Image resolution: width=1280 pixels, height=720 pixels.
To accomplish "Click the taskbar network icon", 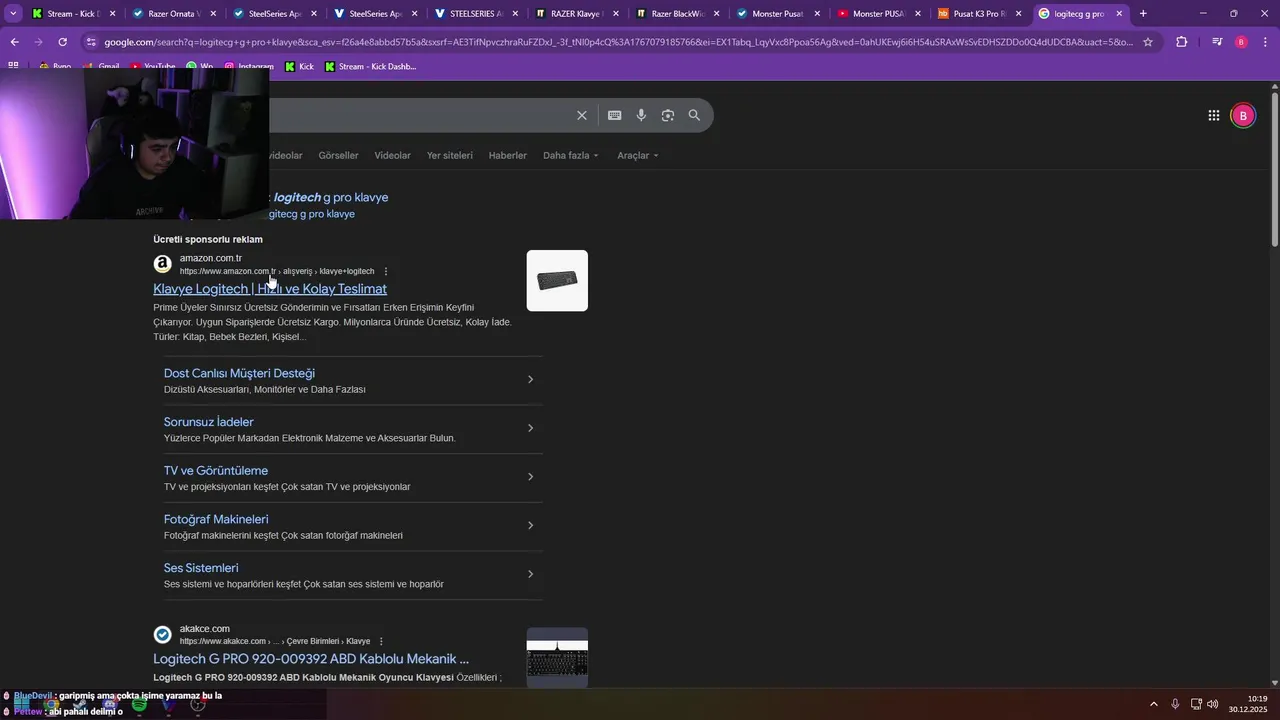I will (x=1196, y=704).
